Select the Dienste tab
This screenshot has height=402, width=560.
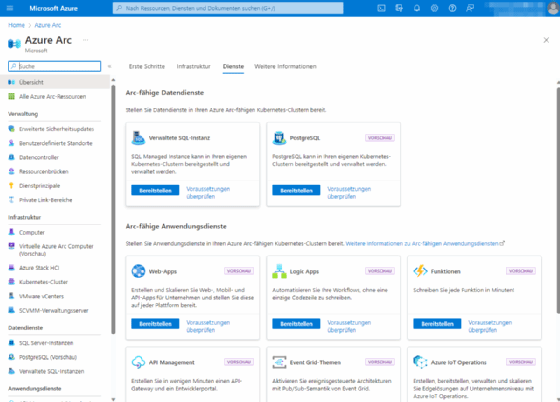pyautogui.click(x=233, y=66)
